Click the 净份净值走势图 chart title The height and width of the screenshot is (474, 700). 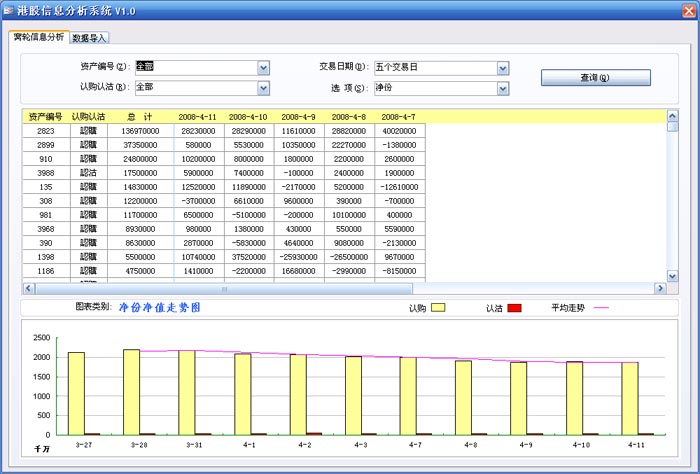(159, 307)
